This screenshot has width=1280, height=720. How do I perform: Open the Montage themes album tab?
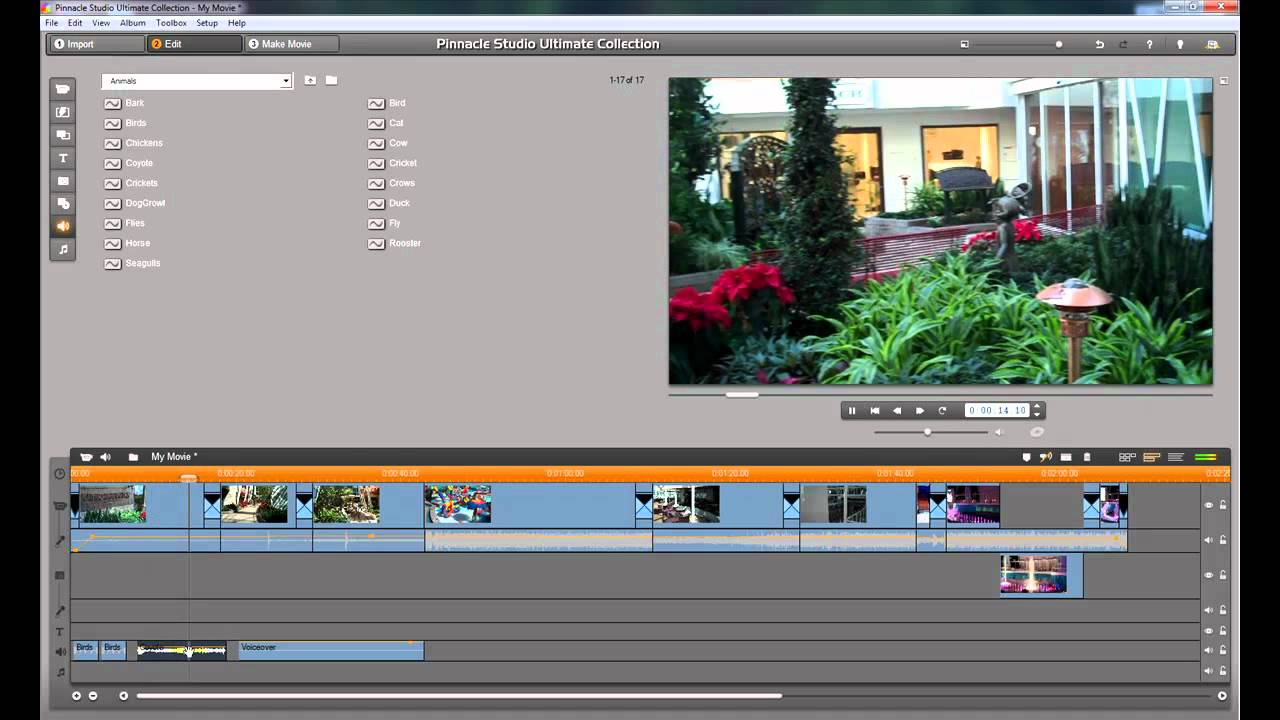click(63, 135)
